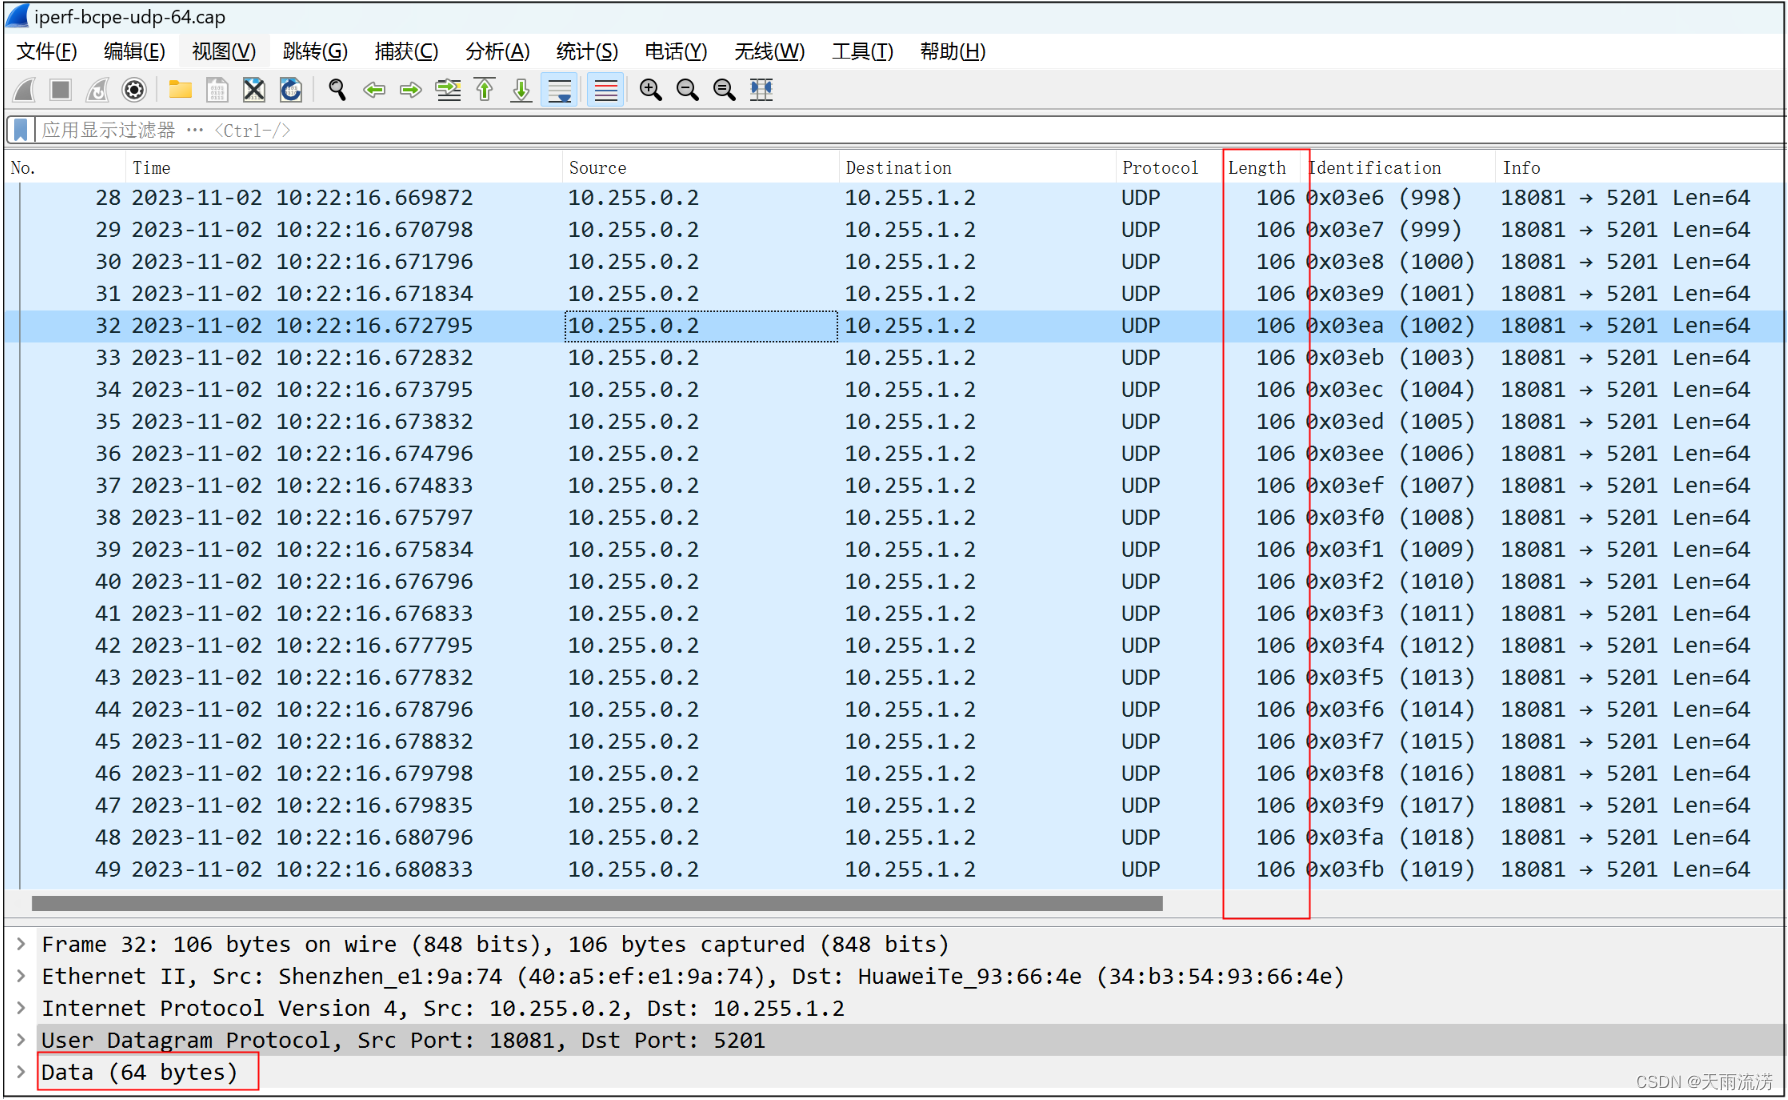
Task: Zoom in on packet list text
Action: (650, 89)
